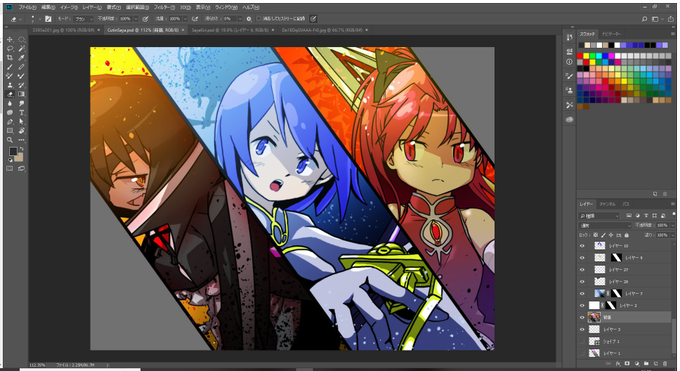Screen dimensions: 680x371
Task: Open the フィルター menu
Action: (x=165, y=7)
